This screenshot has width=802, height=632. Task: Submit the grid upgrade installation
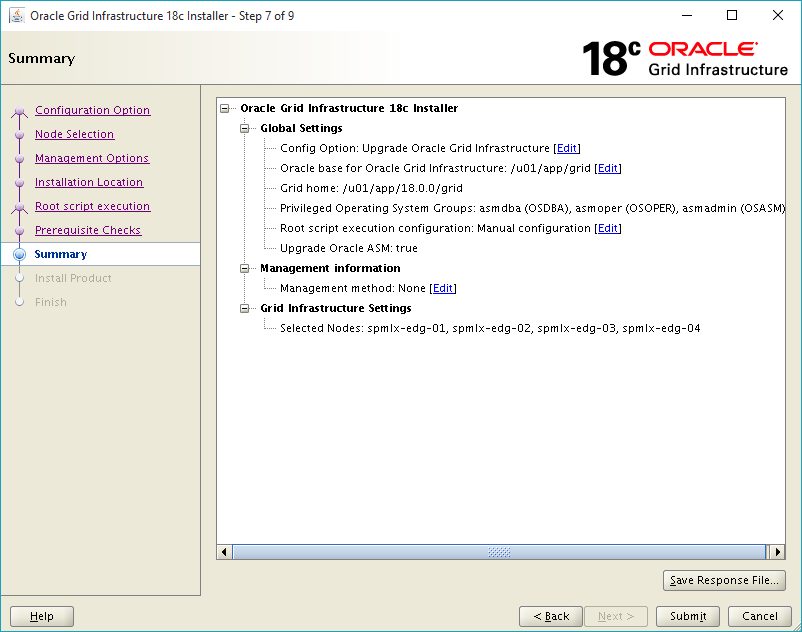tap(688, 616)
